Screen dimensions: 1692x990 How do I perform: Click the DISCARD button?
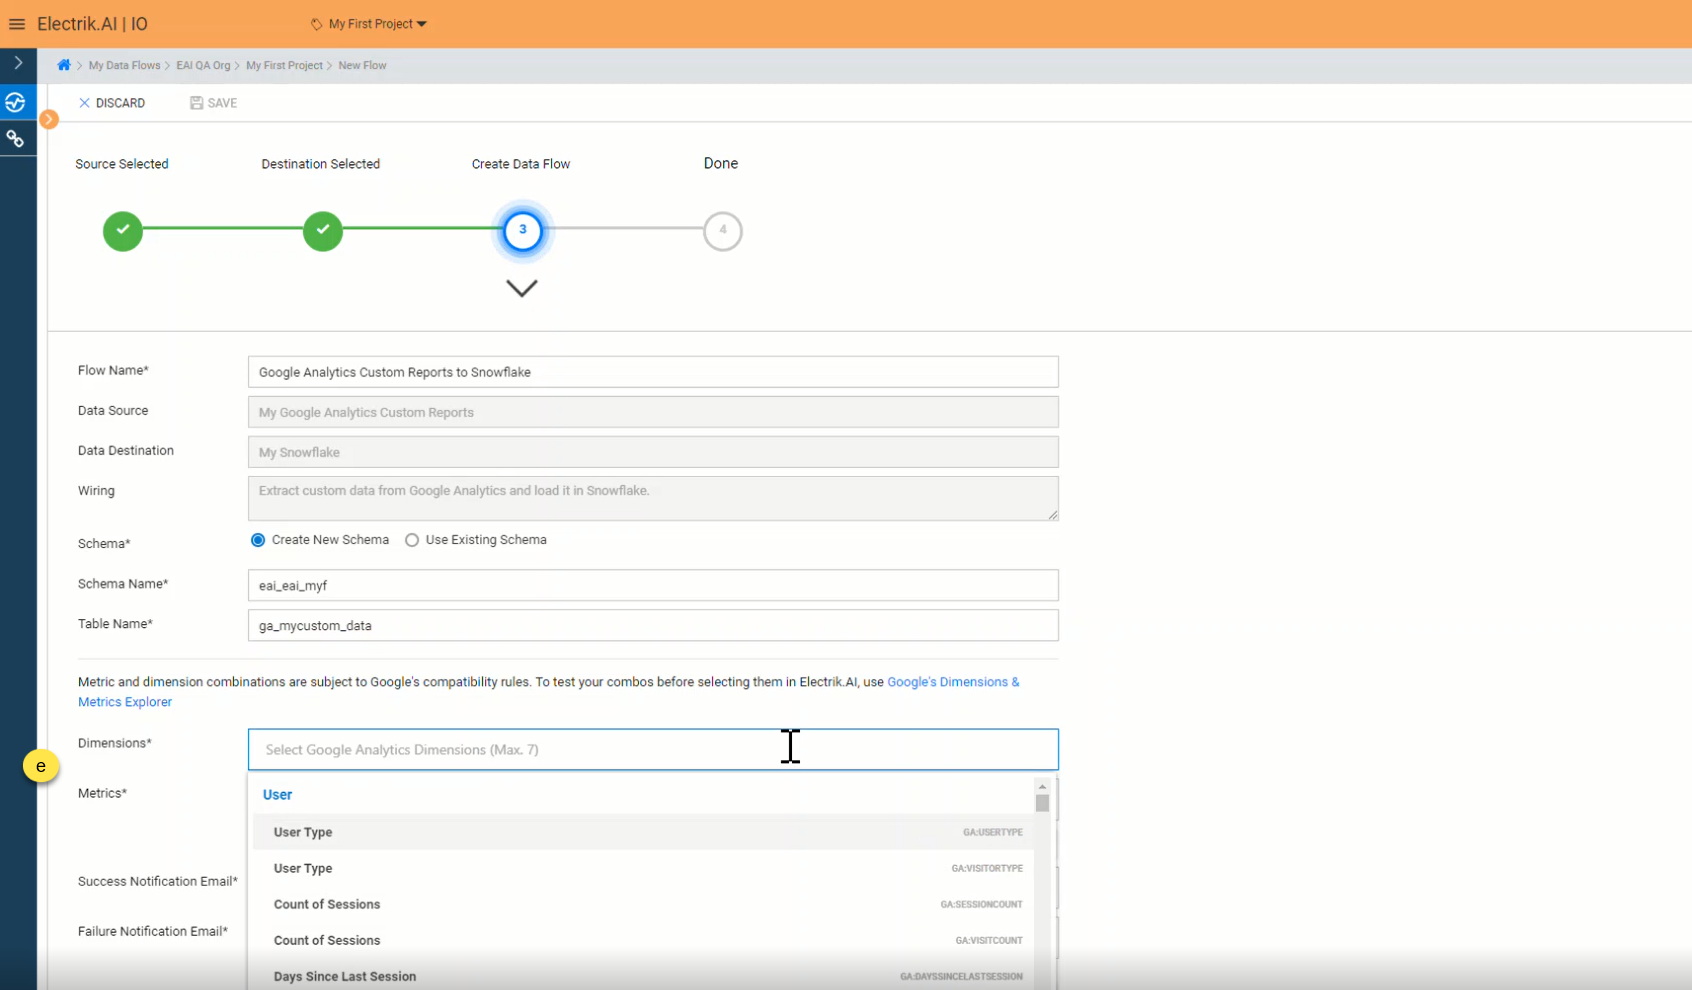[x=112, y=103]
